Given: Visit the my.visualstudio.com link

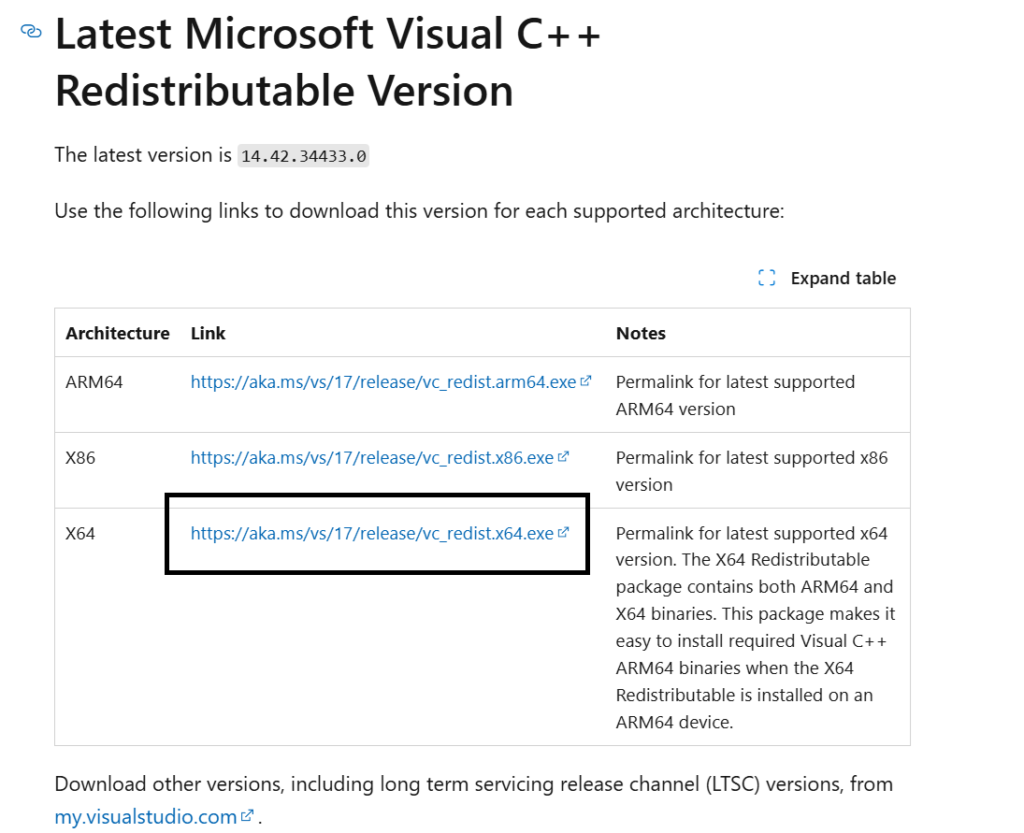Looking at the screenshot, I should (146, 817).
